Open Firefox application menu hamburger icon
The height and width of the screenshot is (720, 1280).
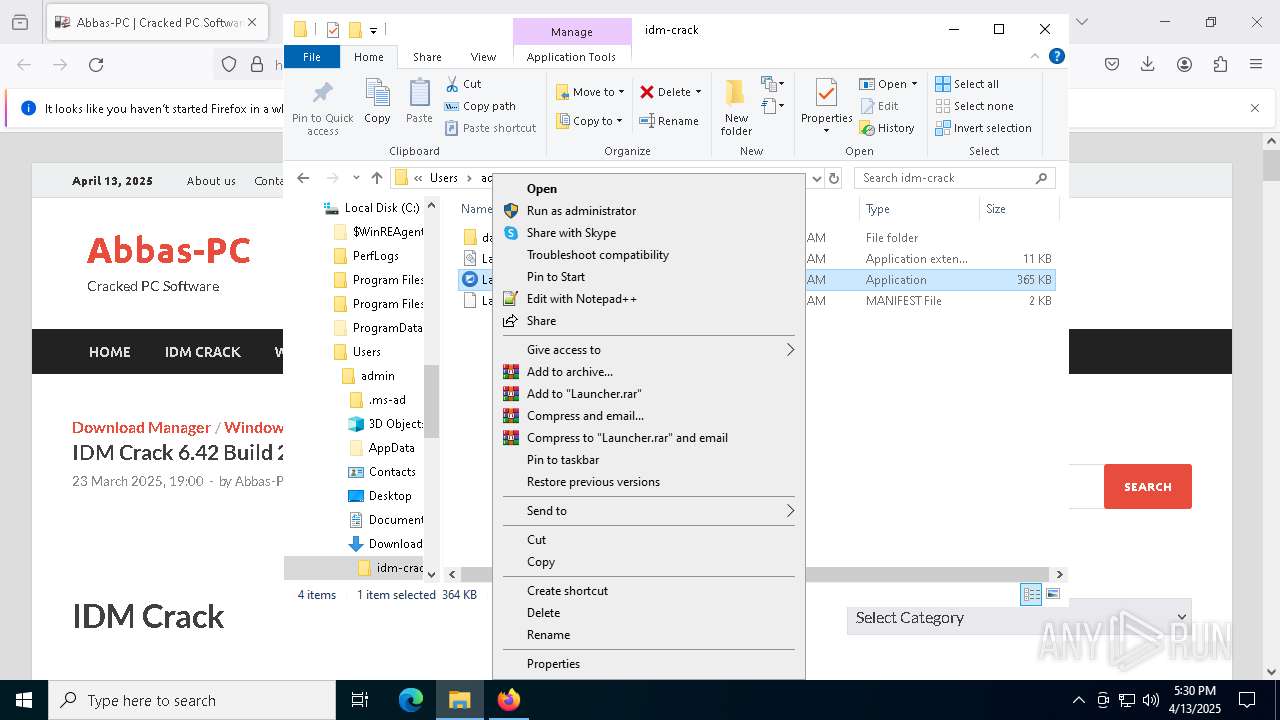[x=1256, y=65]
